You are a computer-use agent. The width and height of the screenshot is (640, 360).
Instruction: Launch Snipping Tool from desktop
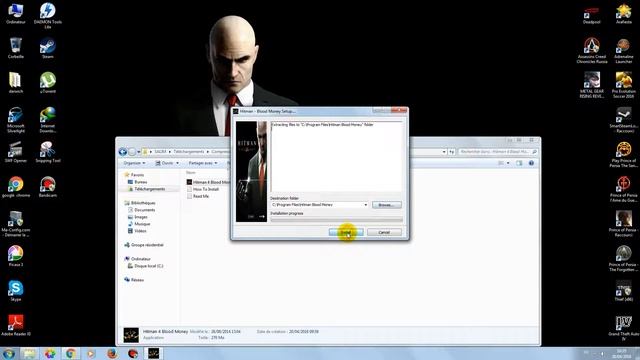(x=48, y=152)
